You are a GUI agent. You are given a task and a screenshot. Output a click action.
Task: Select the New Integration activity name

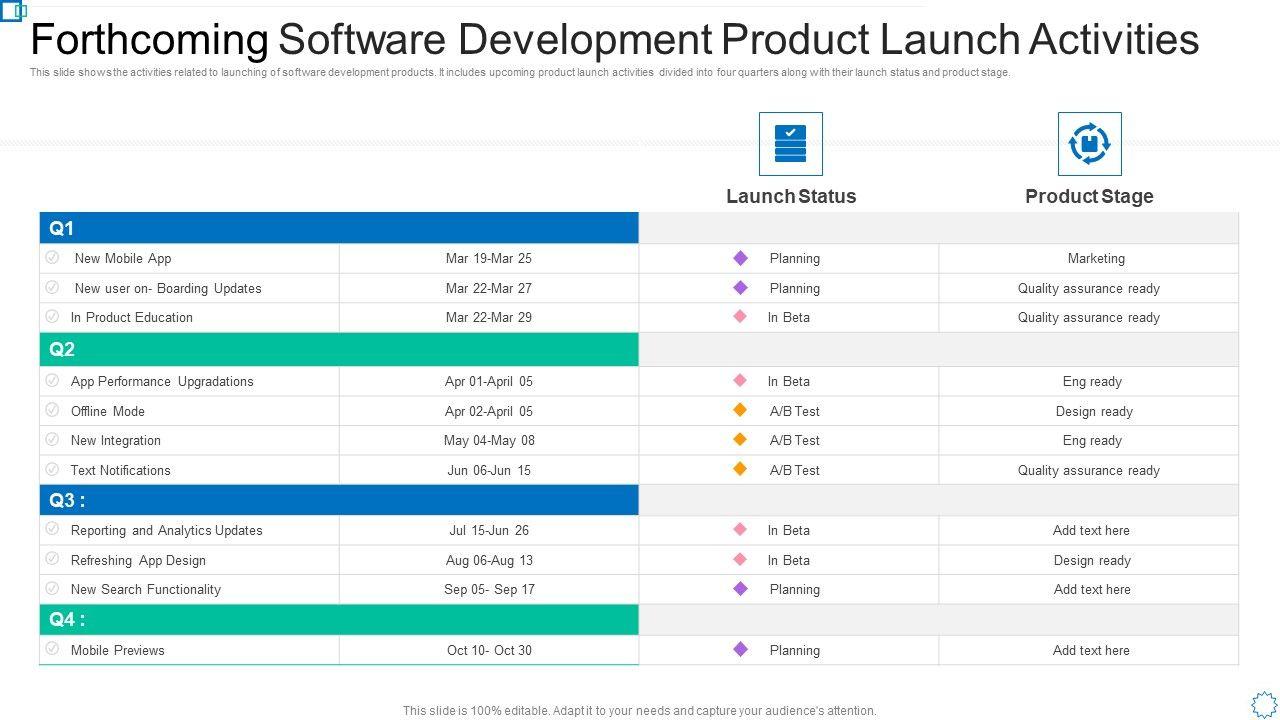[116, 440]
